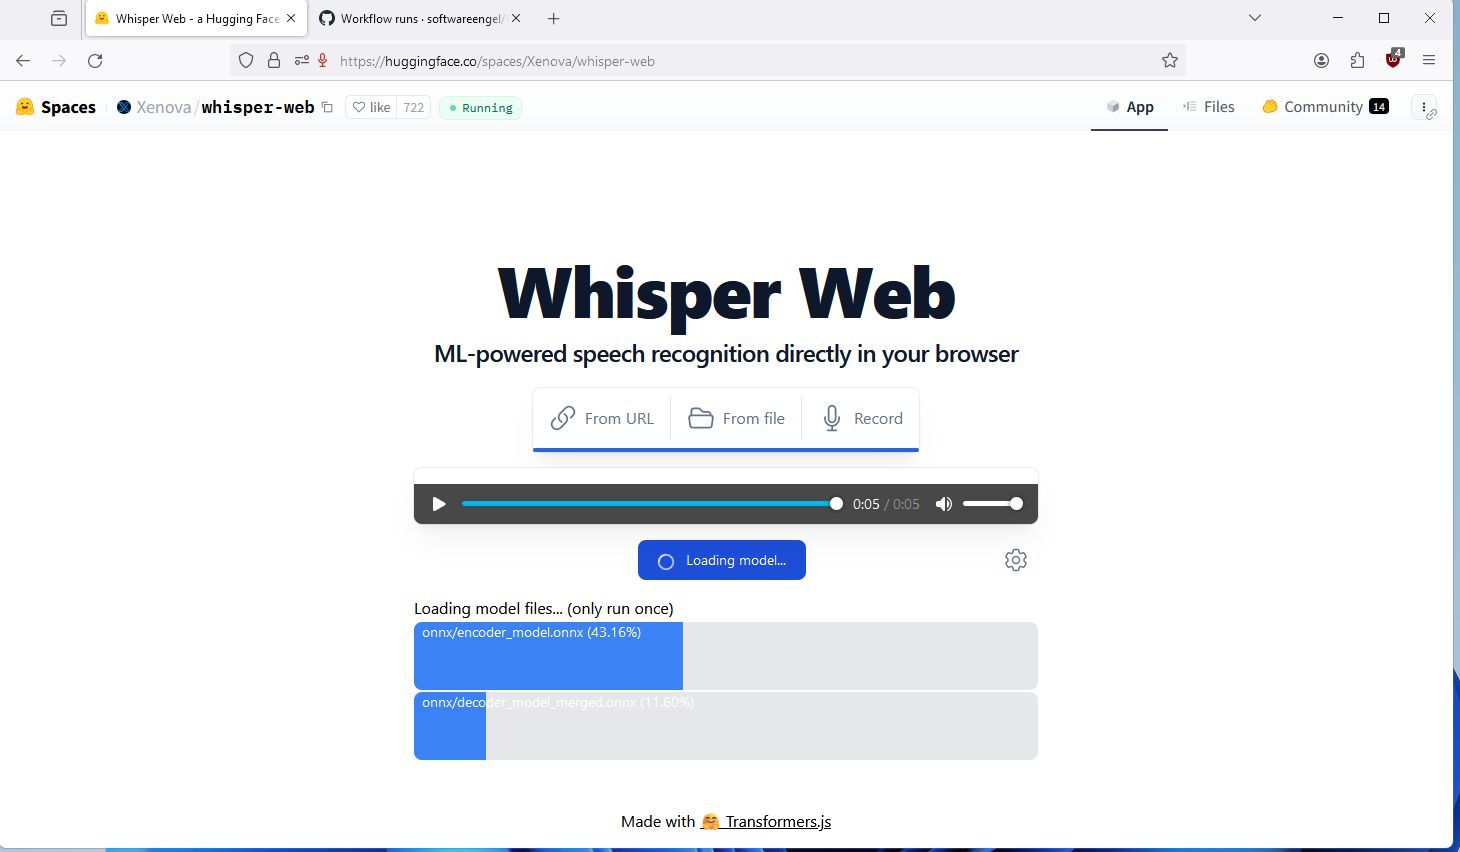The width and height of the screenshot is (1460, 852).
Task: Go back to previous page
Action: click(x=23, y=61)
